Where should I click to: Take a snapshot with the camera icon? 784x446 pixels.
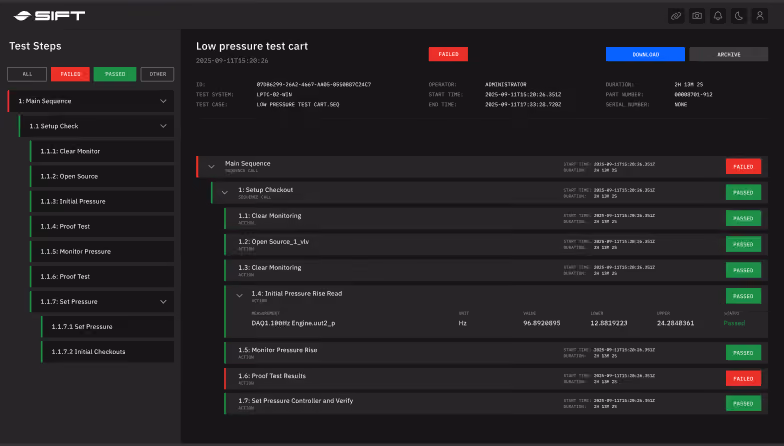(x=697, y=16)
